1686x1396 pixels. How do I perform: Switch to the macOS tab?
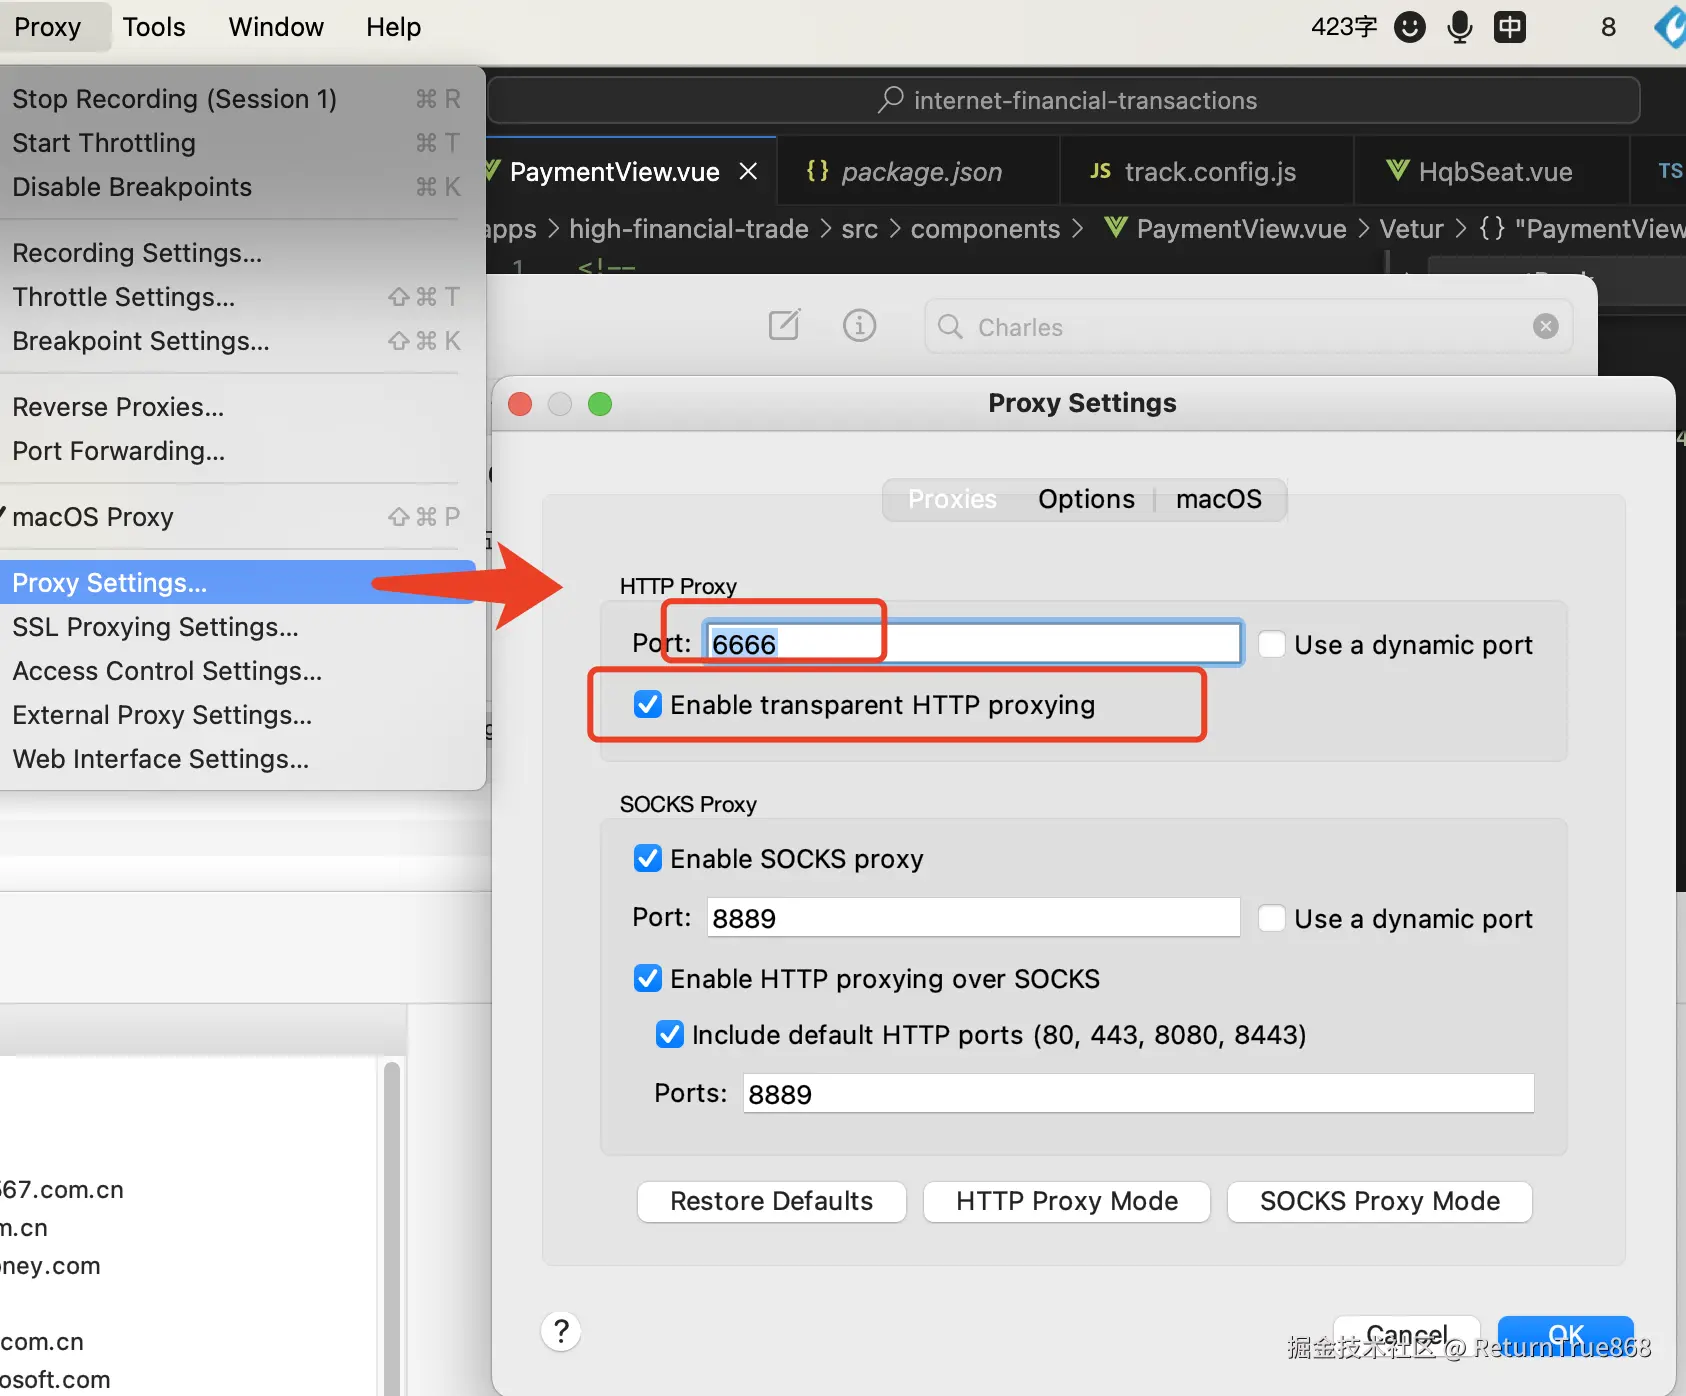pos(1219,499)
